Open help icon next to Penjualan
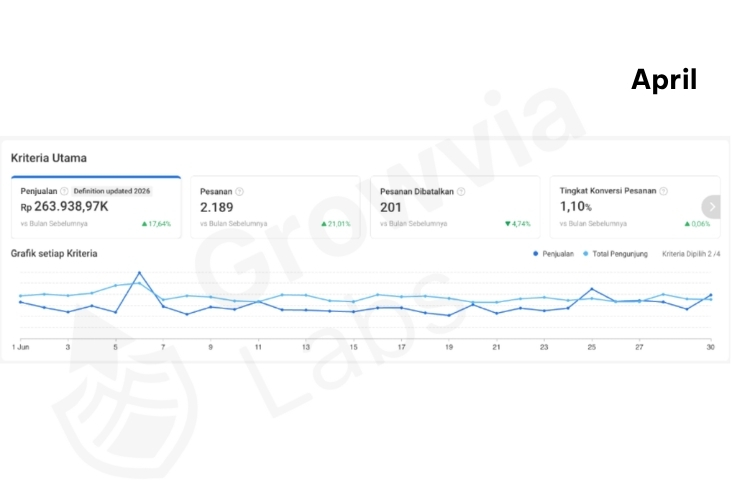732x500 pixels. pyautogui.click(x=64, y=191)
